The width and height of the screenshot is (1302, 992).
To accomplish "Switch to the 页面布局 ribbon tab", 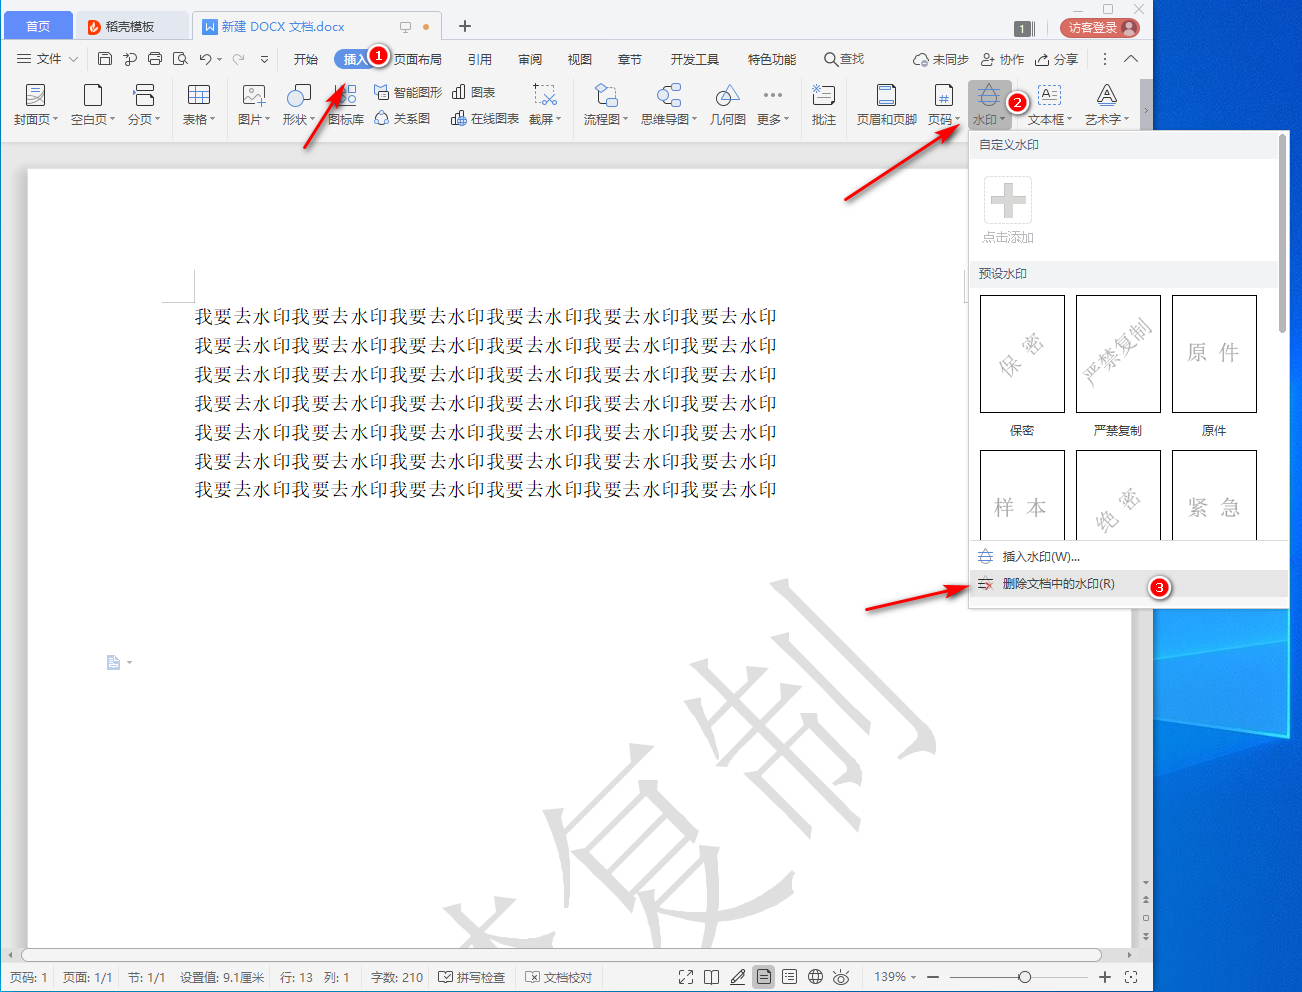I will pos(418,59).
